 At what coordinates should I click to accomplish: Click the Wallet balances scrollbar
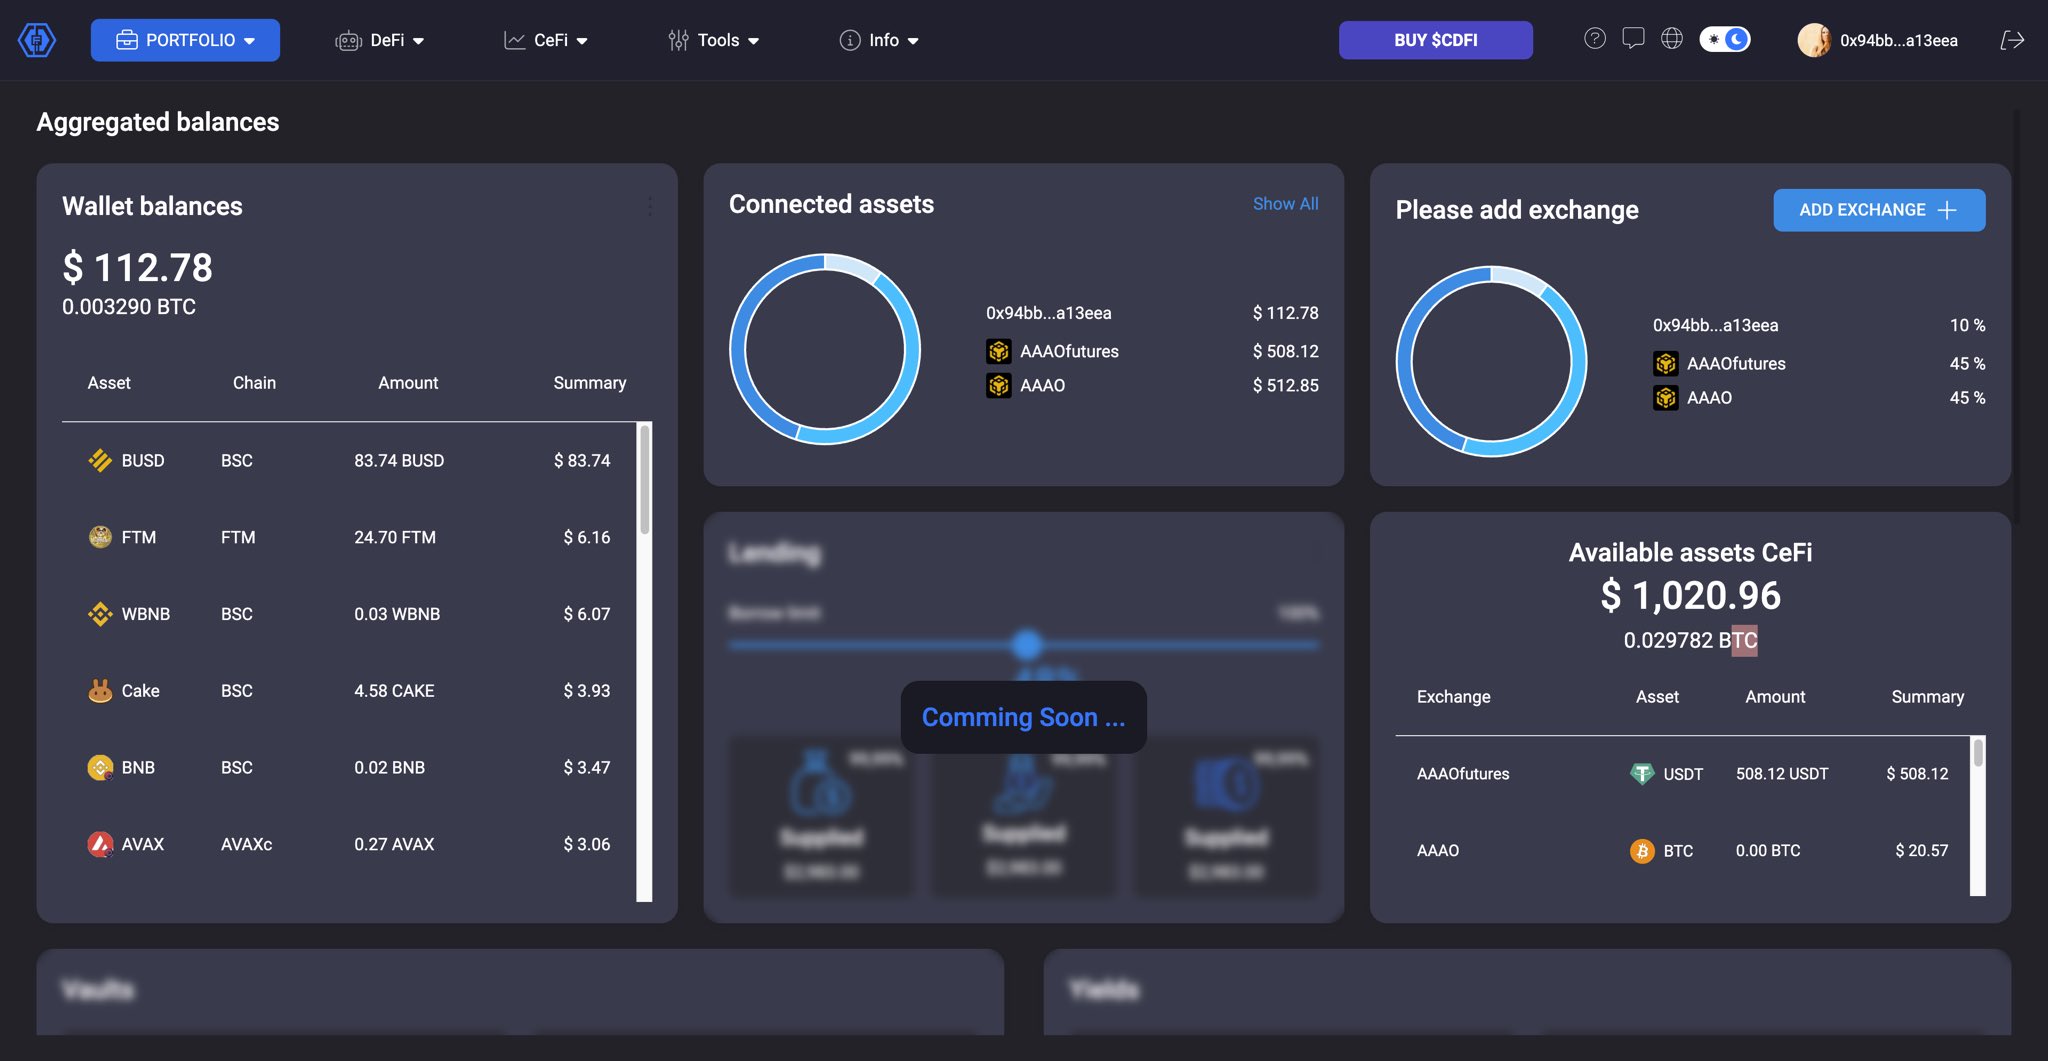pos(645,480)
